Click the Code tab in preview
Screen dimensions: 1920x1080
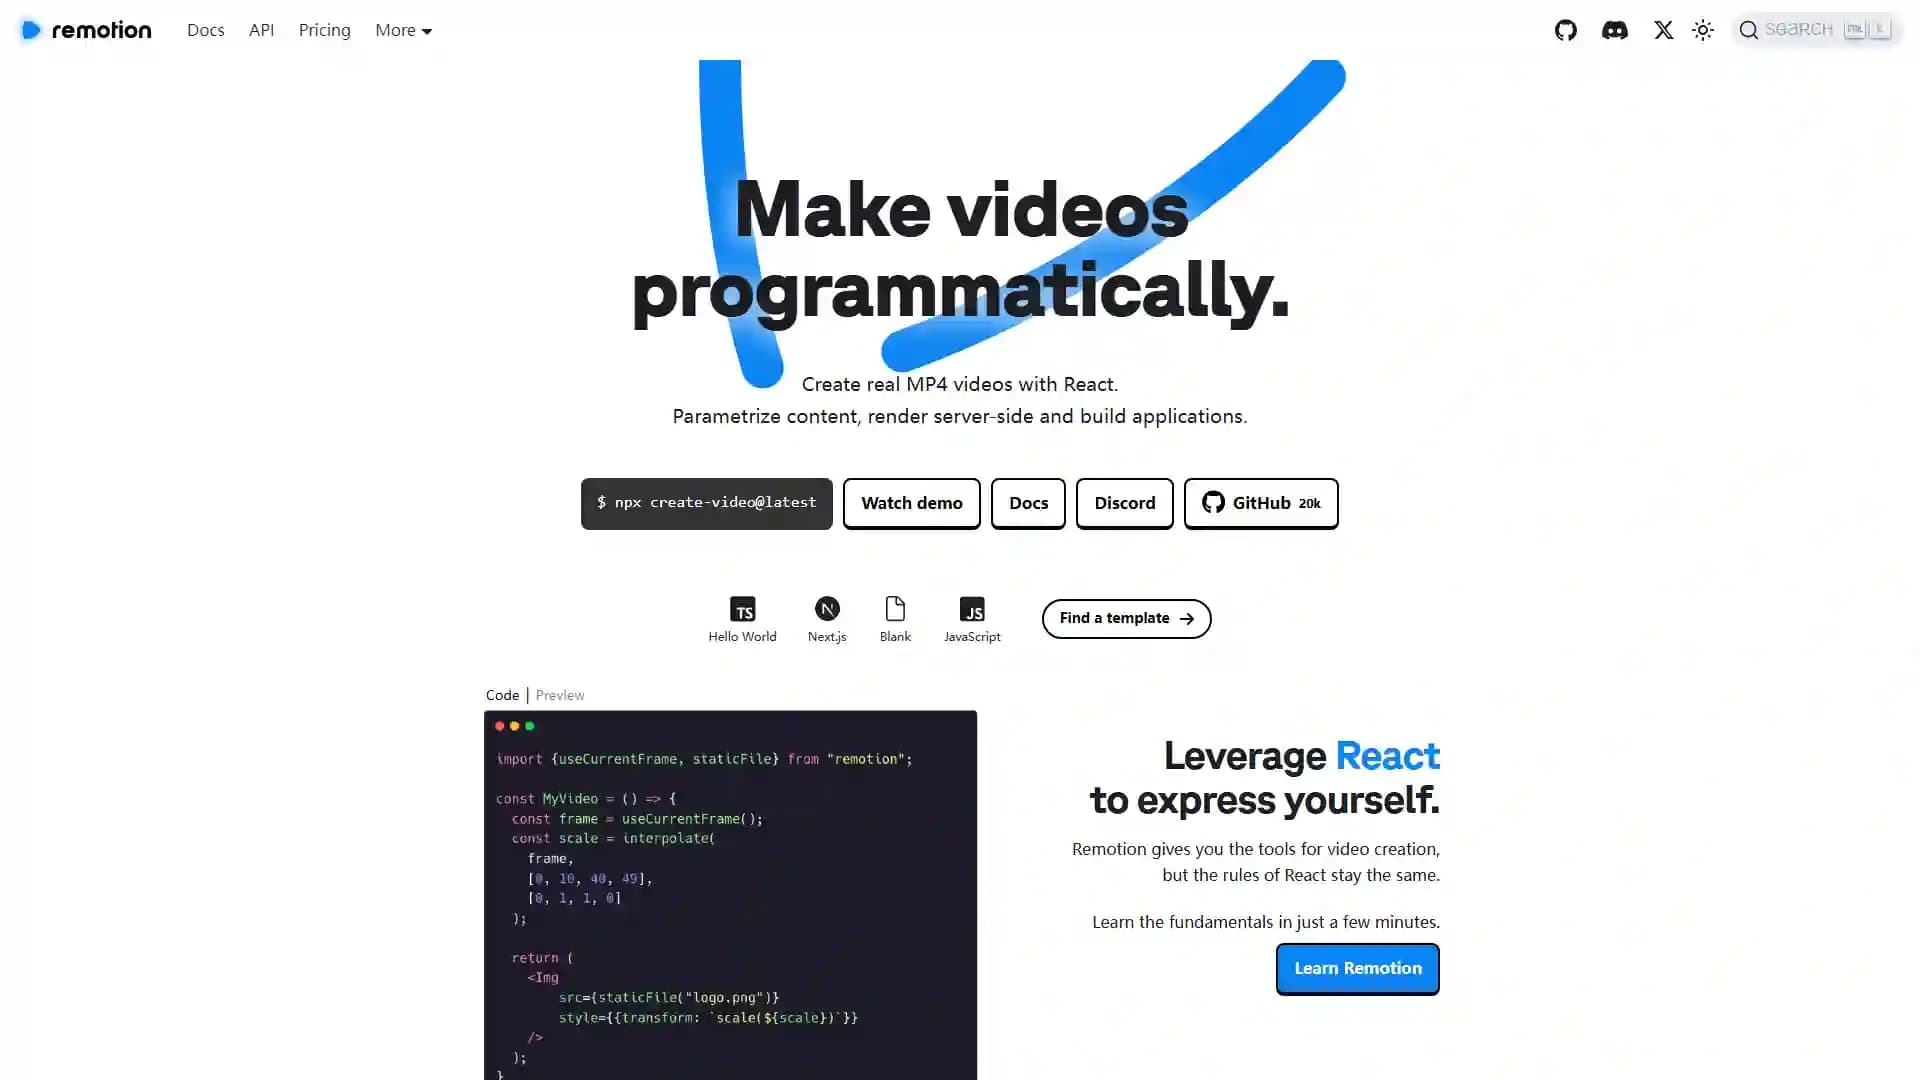(x=501, y=695)
